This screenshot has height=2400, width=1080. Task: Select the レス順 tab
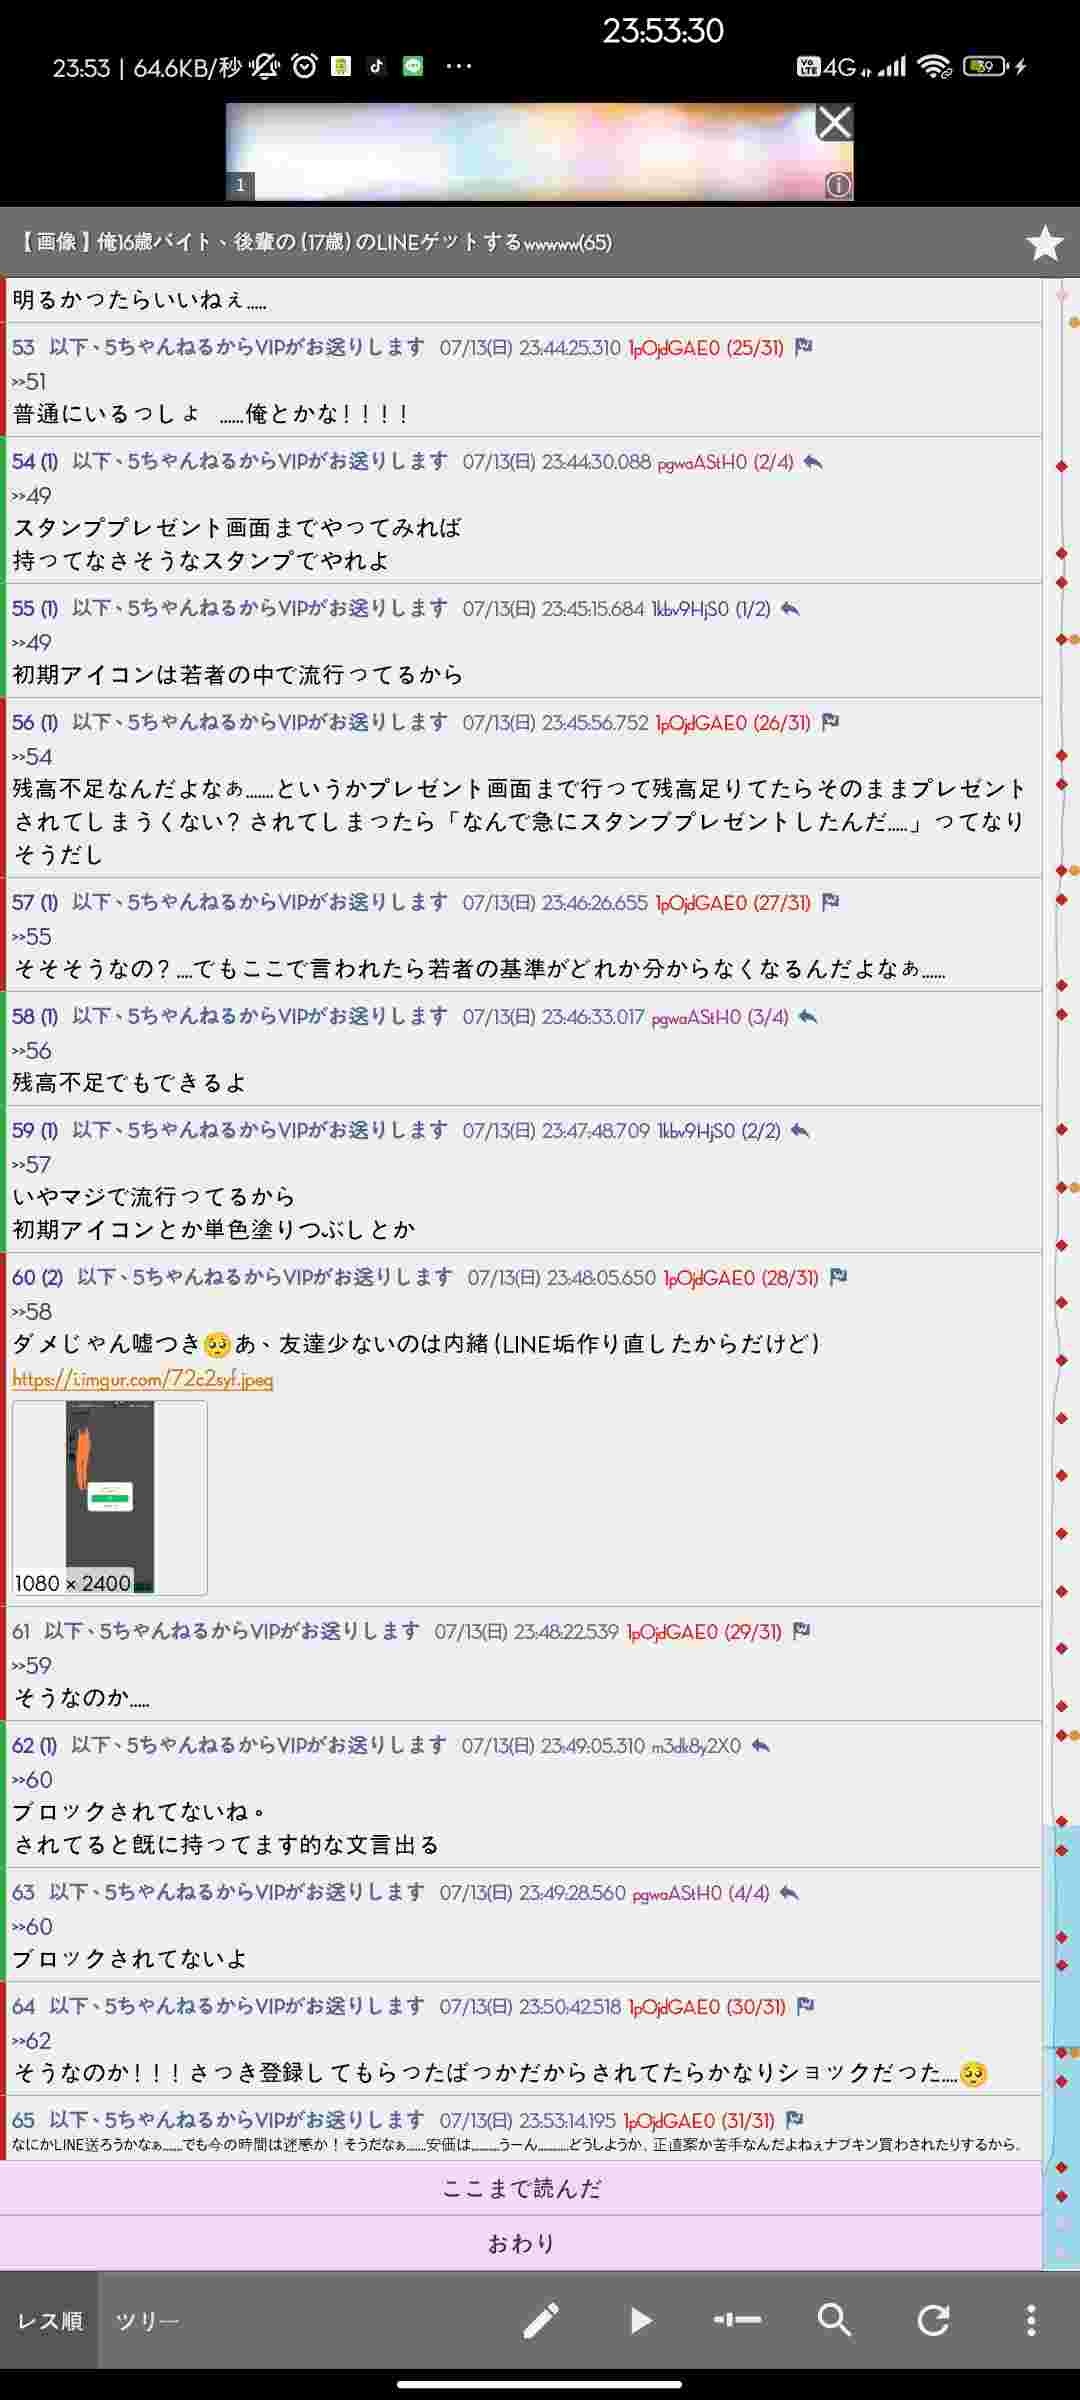(49, 2320)
